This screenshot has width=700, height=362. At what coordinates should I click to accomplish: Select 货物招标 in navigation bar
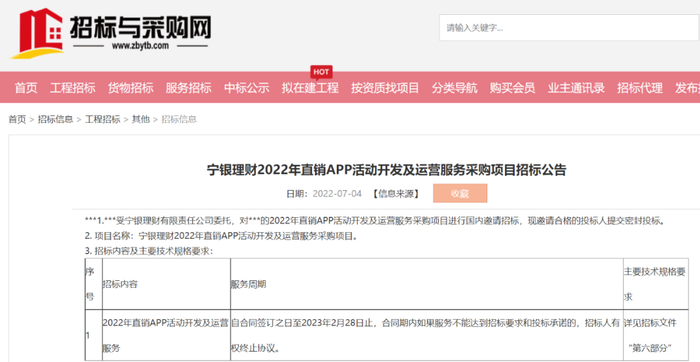click(x=130, y=88)
